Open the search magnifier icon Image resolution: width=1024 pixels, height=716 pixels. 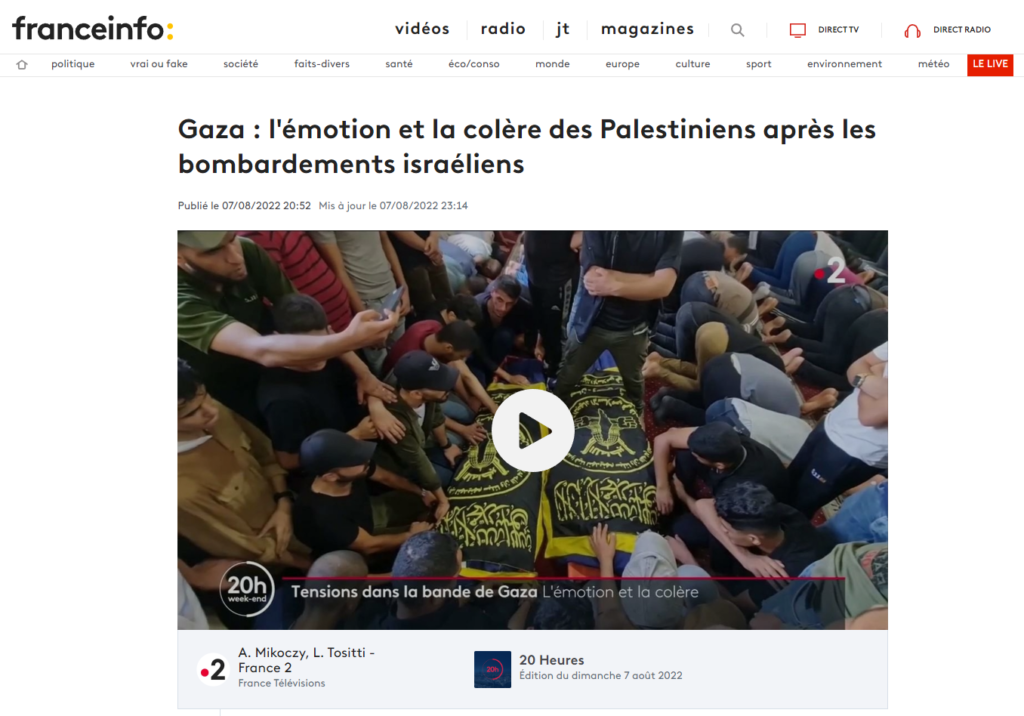point(737,30)
